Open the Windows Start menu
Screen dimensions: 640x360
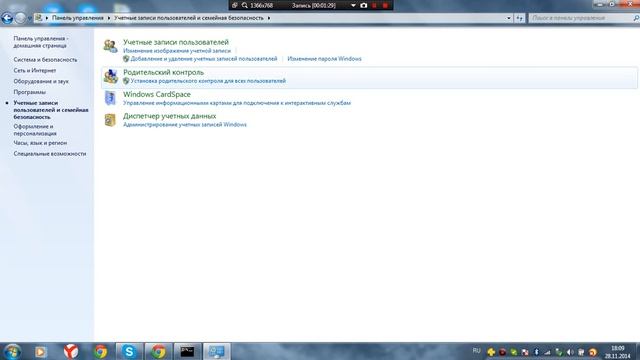coord(12,351)
